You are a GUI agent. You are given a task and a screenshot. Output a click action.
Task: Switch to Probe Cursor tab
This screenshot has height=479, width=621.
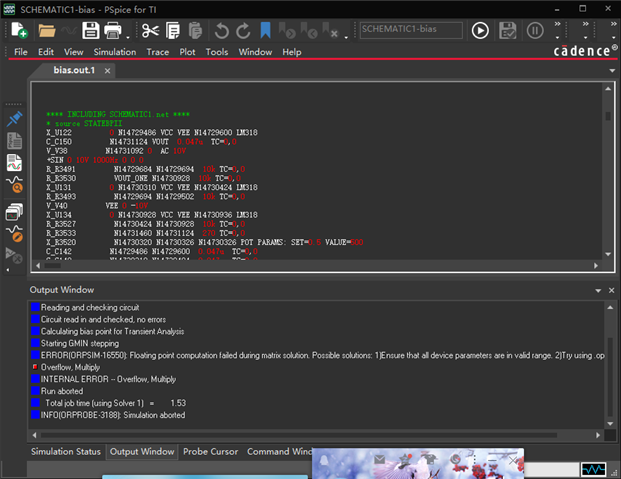[210, 452]
